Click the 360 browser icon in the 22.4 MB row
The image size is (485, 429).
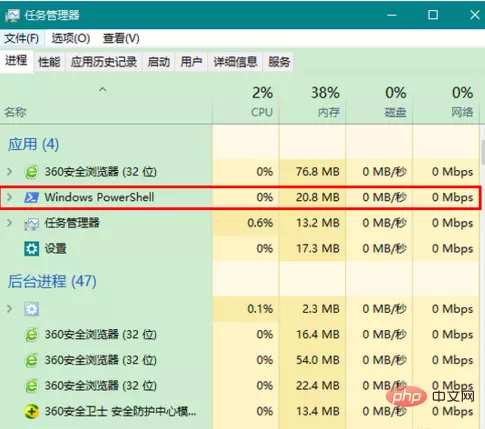pyautogui.click(x=31, y=386)
